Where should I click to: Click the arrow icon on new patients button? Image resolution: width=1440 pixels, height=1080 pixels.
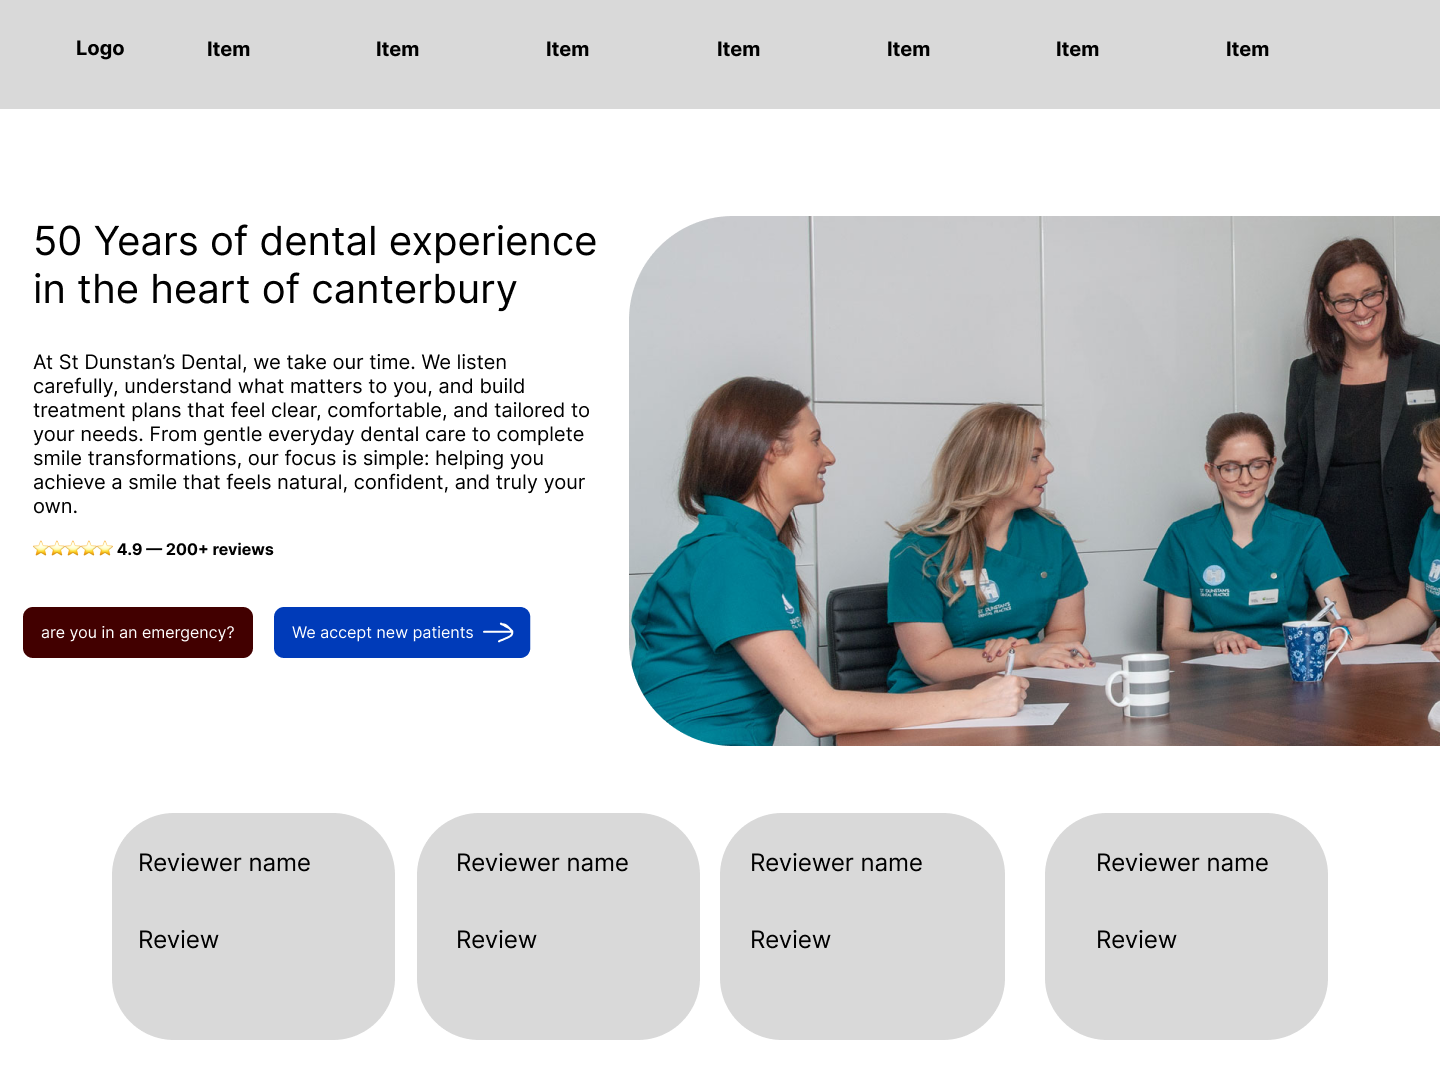click(x=498, y=632)
